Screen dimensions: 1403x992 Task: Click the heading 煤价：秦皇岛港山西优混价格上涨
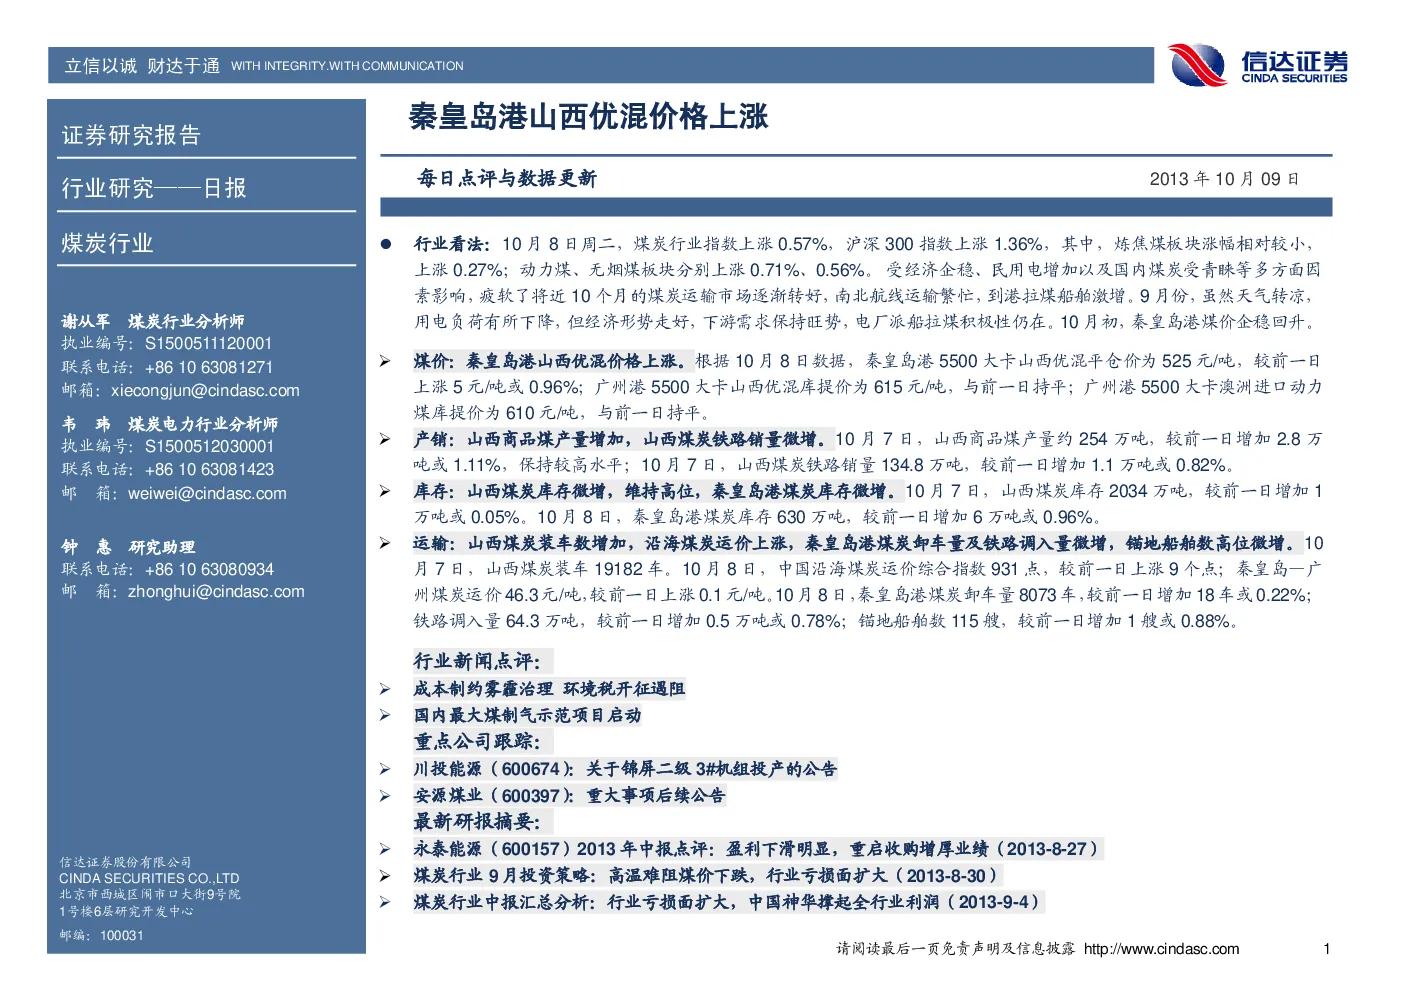551,361
